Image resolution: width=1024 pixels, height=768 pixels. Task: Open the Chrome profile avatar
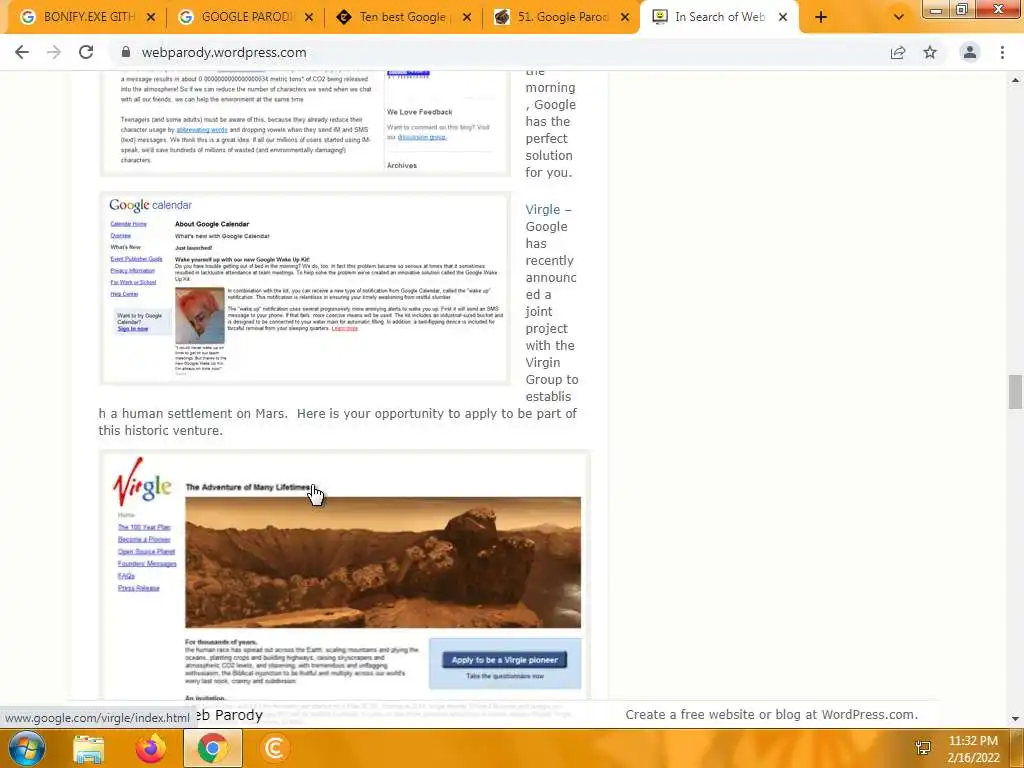(970, 52)
